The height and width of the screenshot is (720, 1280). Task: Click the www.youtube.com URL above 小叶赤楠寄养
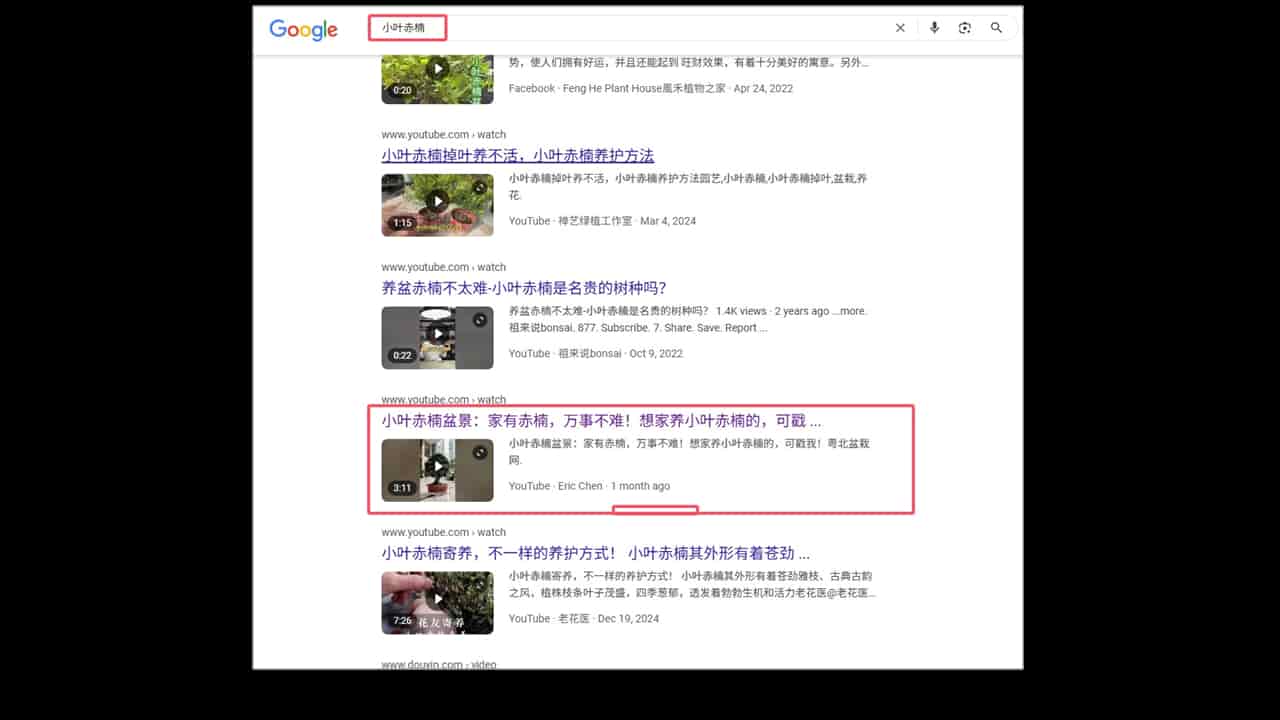(x=443, y=532)
